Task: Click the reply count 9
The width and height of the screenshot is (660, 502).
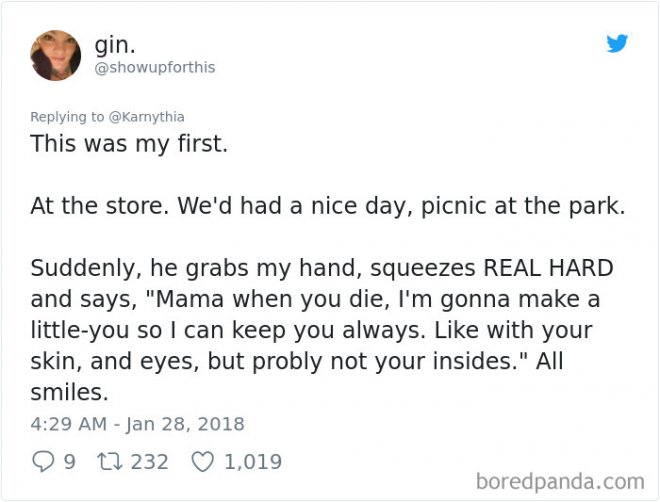Action: pyautogui.click(x=69, y=462)
